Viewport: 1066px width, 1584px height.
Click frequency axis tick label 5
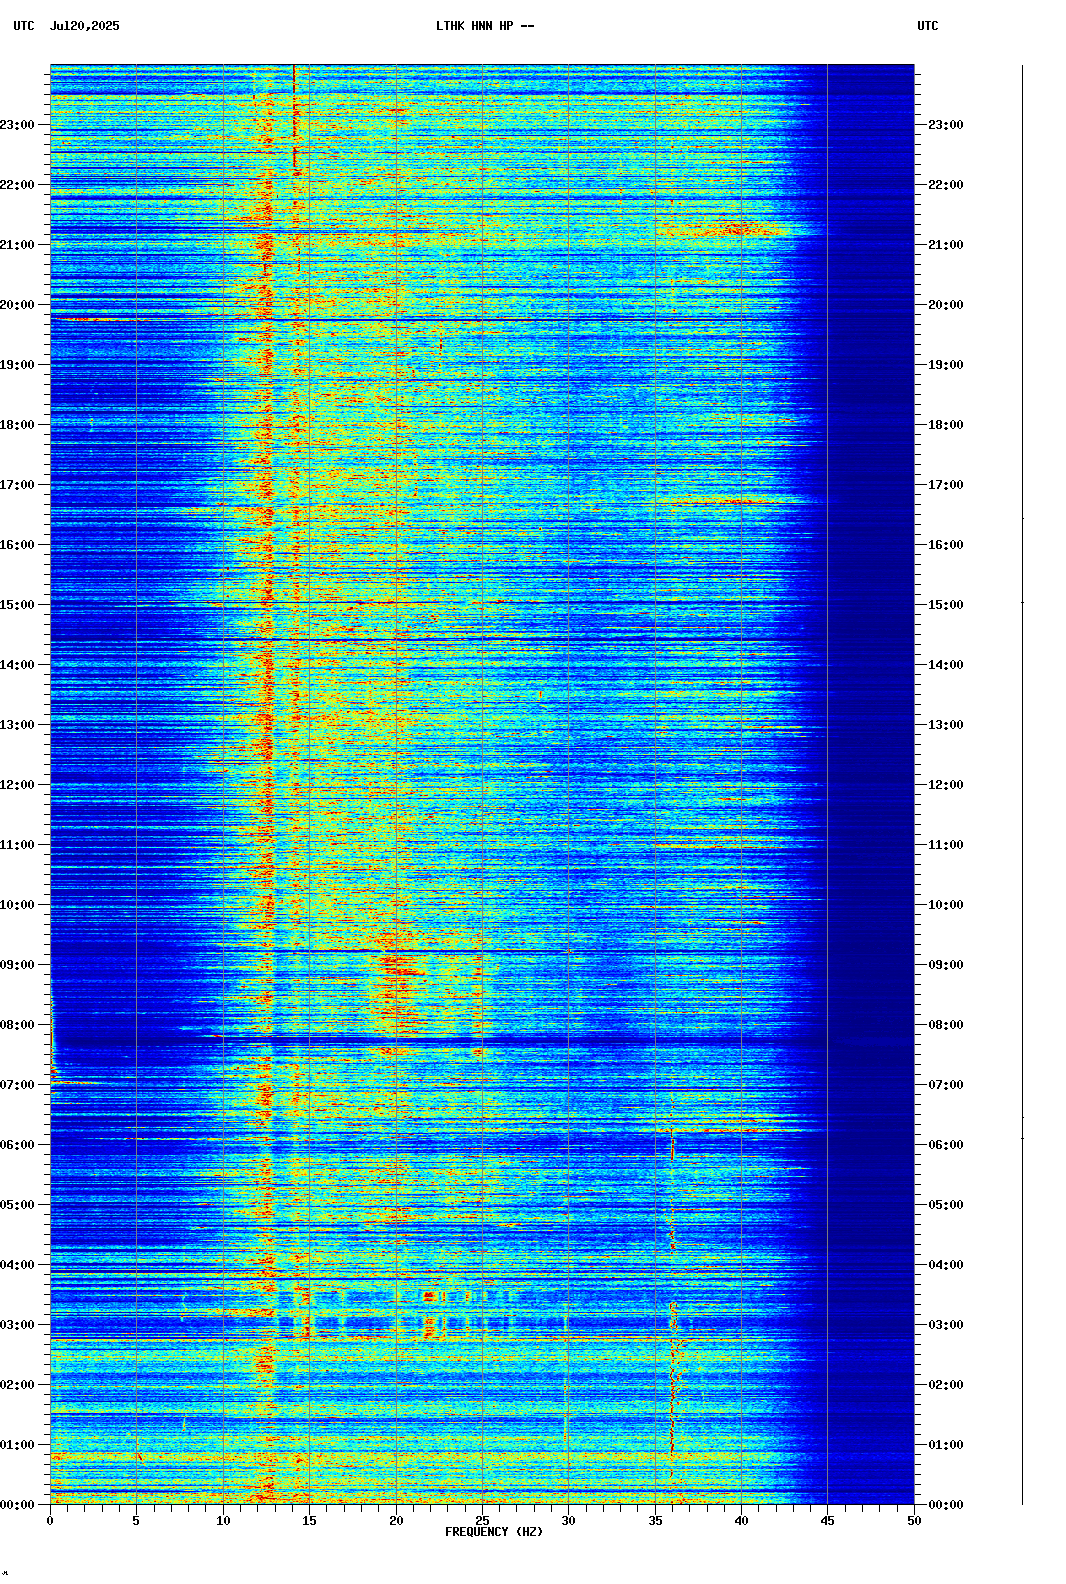(136, 1521)
